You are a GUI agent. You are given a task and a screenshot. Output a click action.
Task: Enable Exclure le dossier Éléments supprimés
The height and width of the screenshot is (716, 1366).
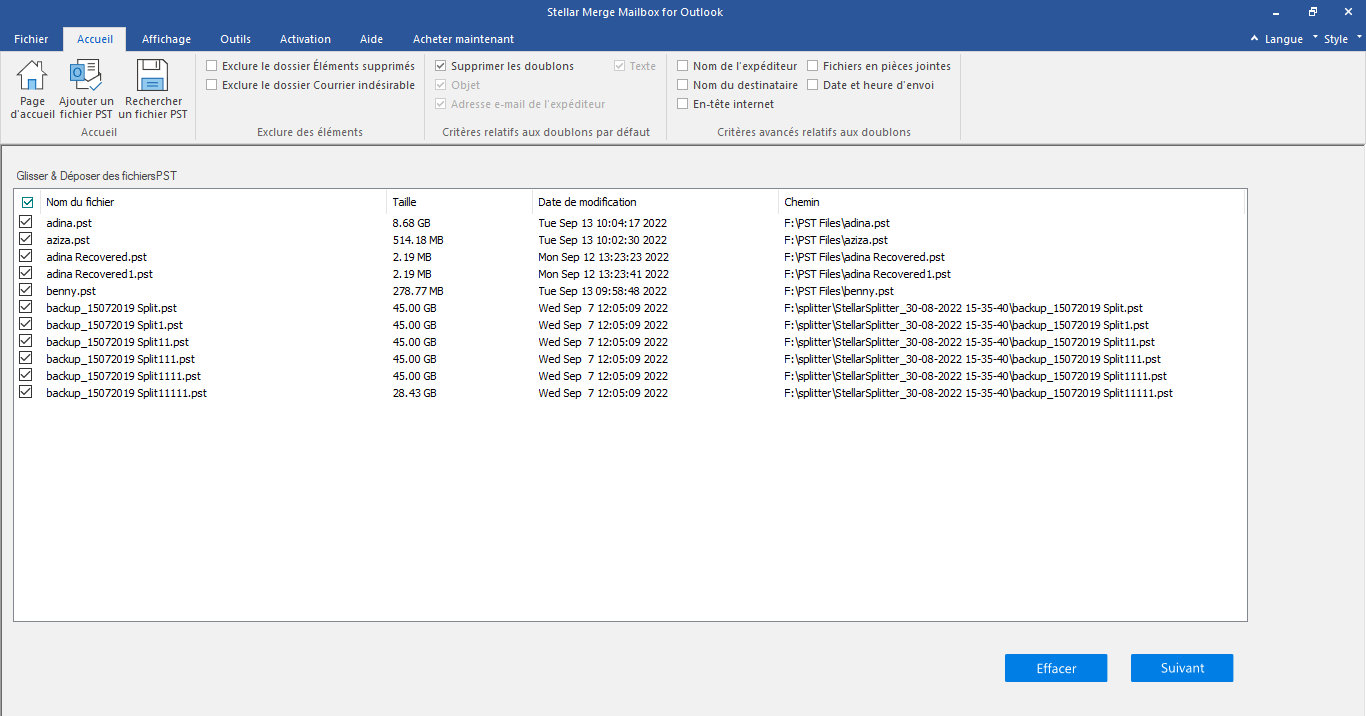[x=212, y=66]
